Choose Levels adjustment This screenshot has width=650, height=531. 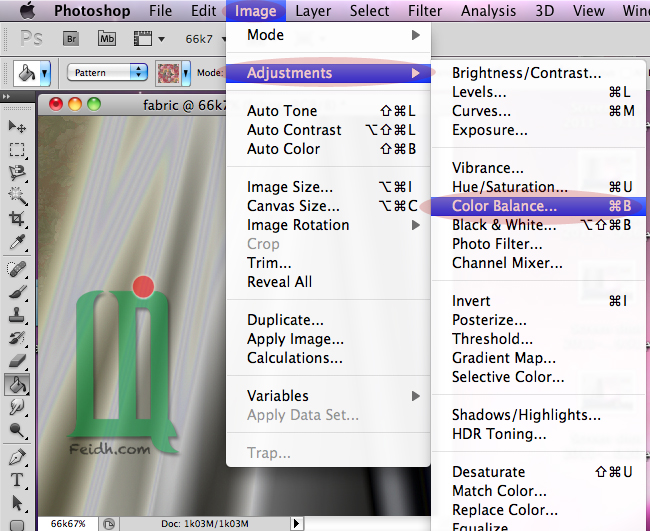tap(538, 92)
